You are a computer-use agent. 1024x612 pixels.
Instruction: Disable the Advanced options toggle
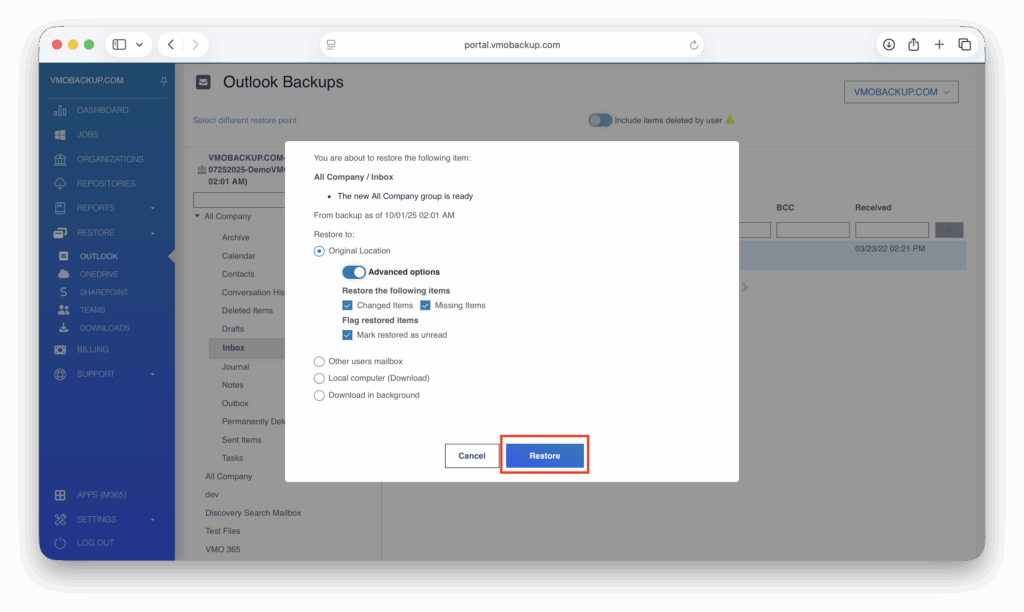pyautogui.click(x=353, y=272)
